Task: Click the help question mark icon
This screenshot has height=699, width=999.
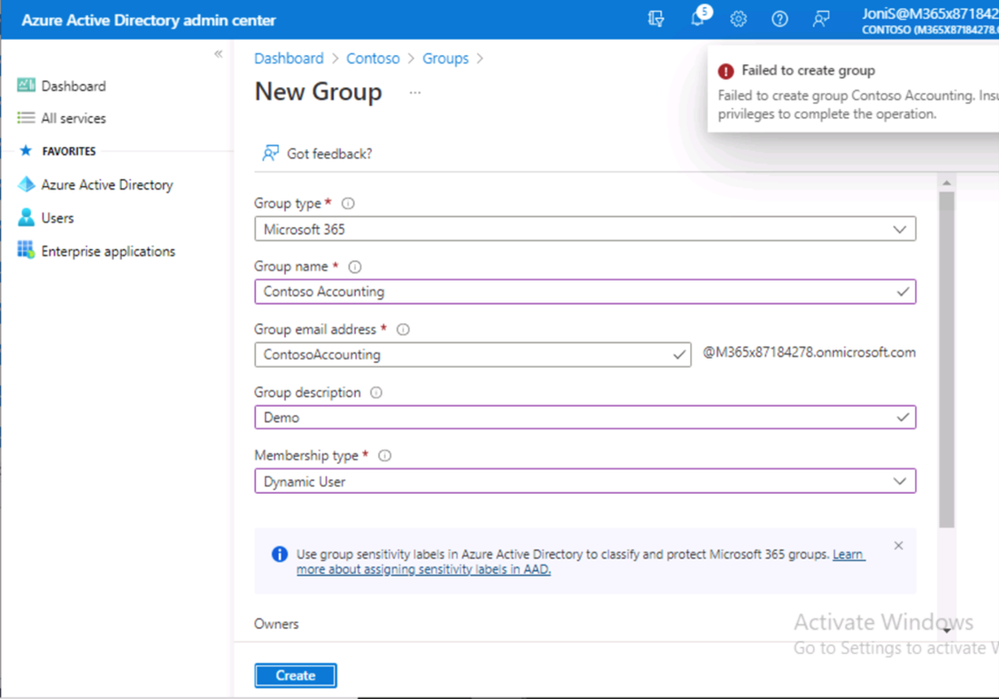Action: (779, 19)
